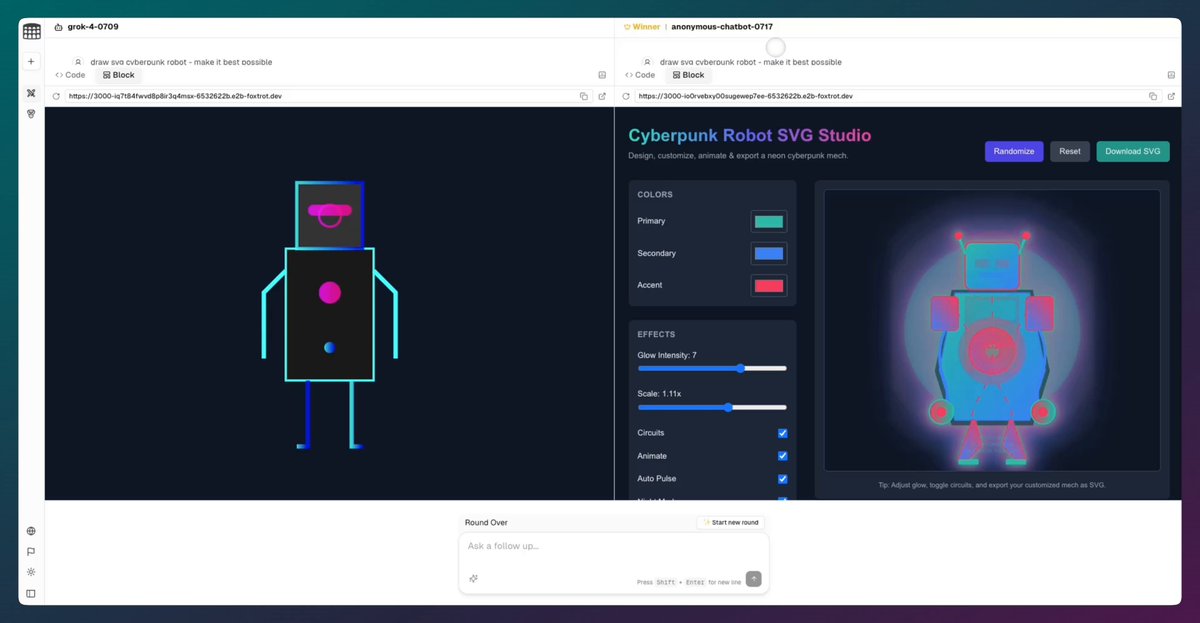Click the anonymous-chatbot-0717 model name
The width and height of the screenshot is (1200, 623).
[x=721, y=27]
